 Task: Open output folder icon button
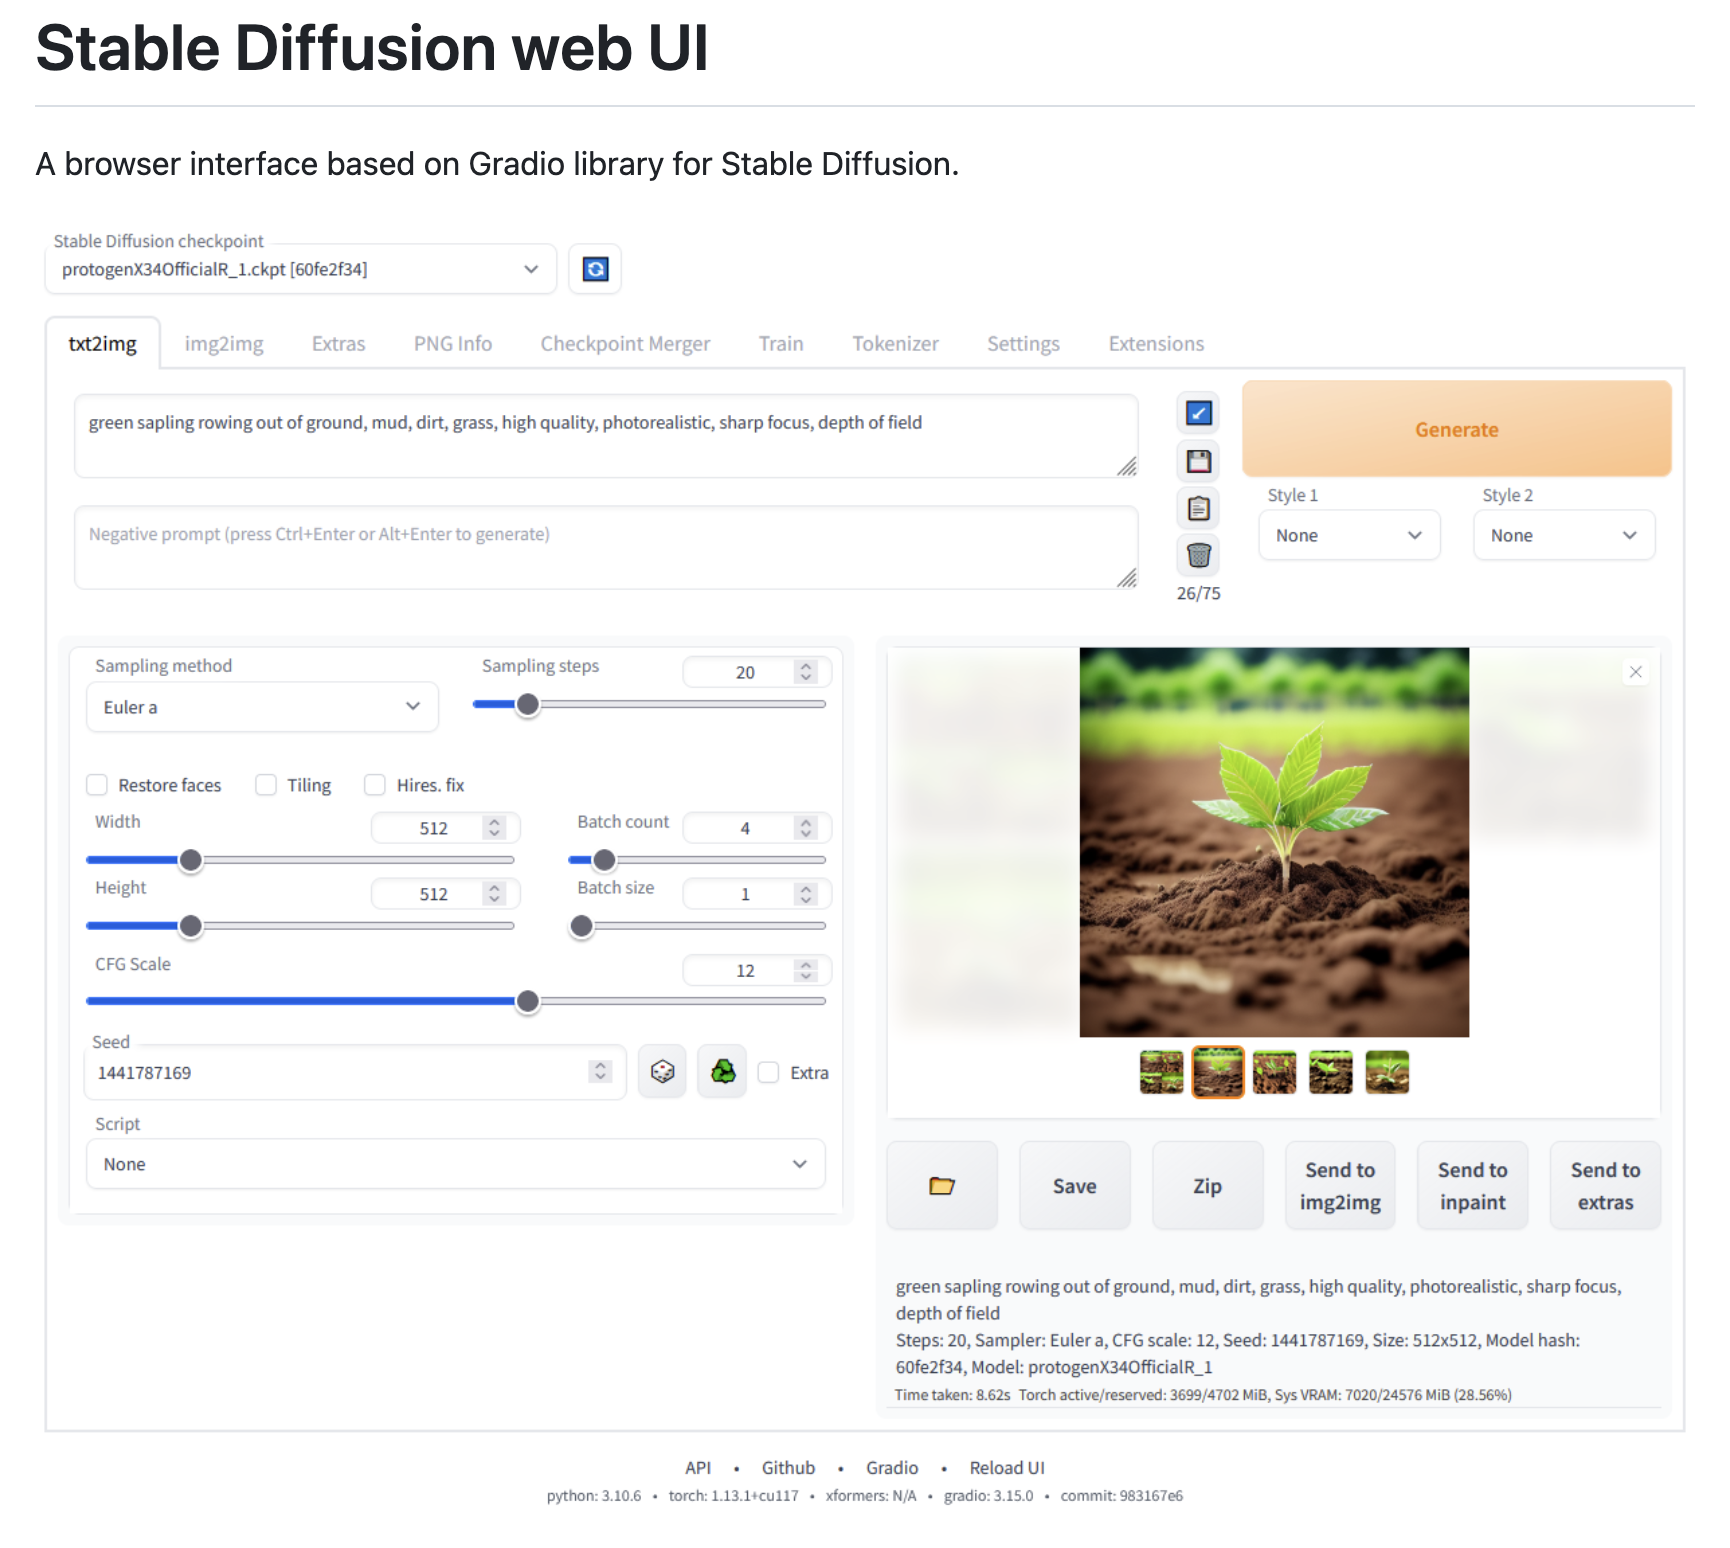942,1186
